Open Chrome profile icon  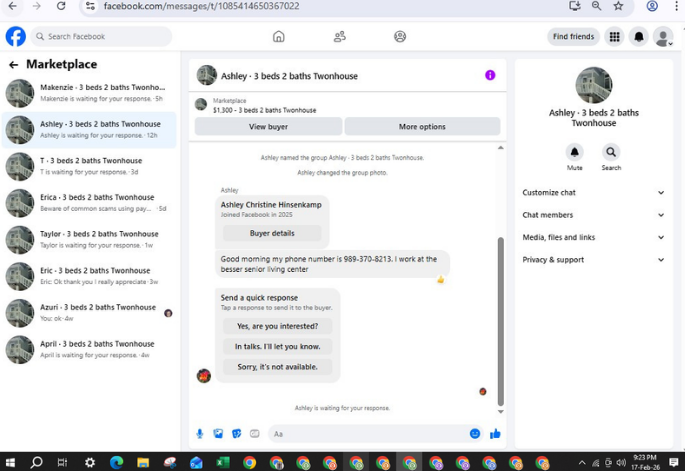pyautogui.click(x=652, y=6)
